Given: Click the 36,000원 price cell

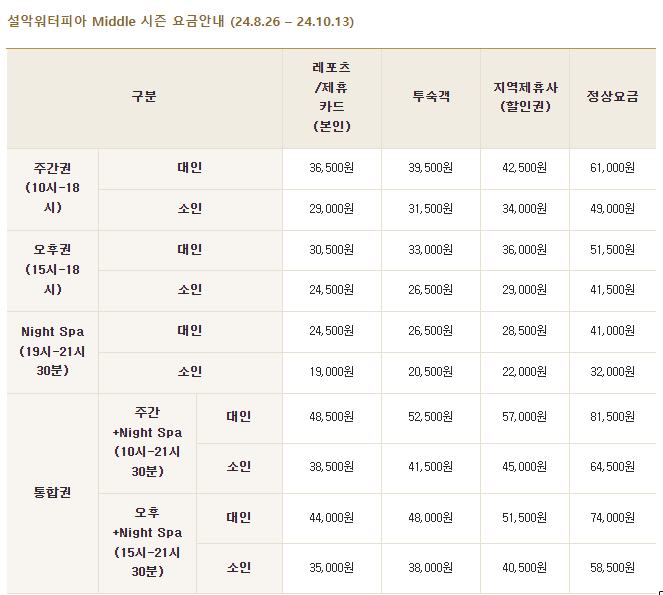Looking at the screenshot, I should click(x=524, y=250).
